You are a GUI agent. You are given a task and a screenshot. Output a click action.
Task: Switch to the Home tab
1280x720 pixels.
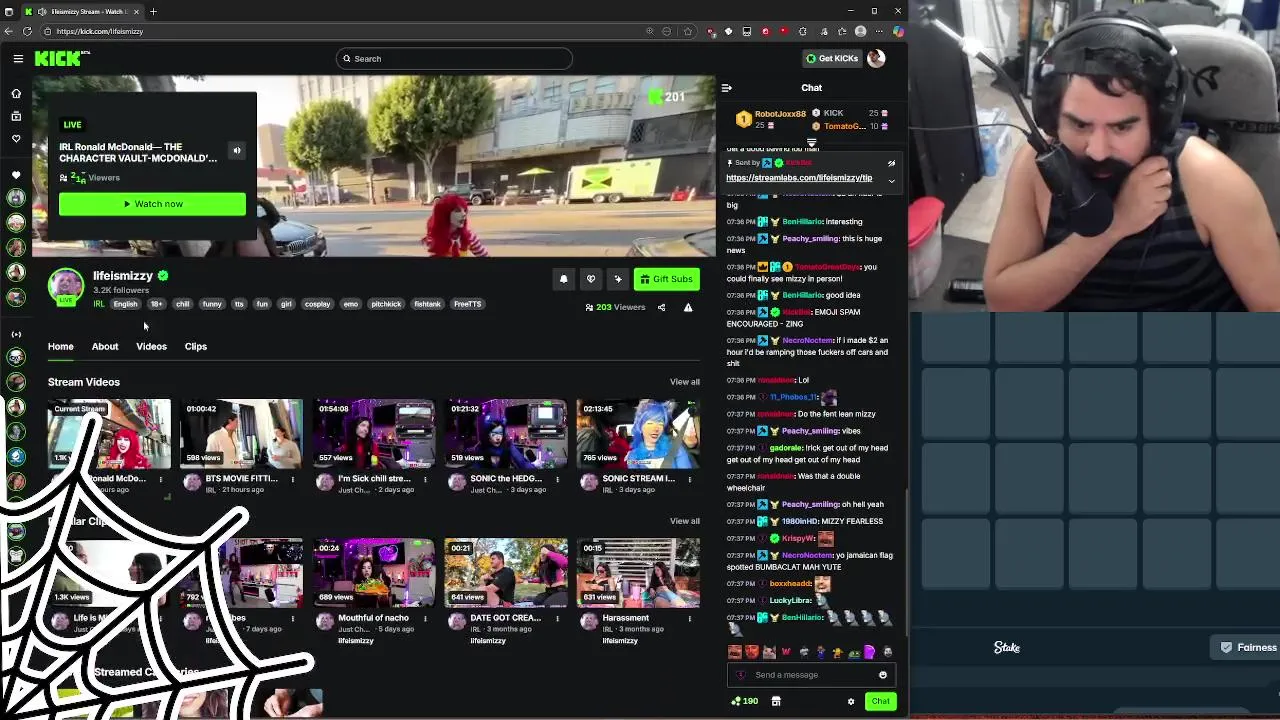coord(61,347)
